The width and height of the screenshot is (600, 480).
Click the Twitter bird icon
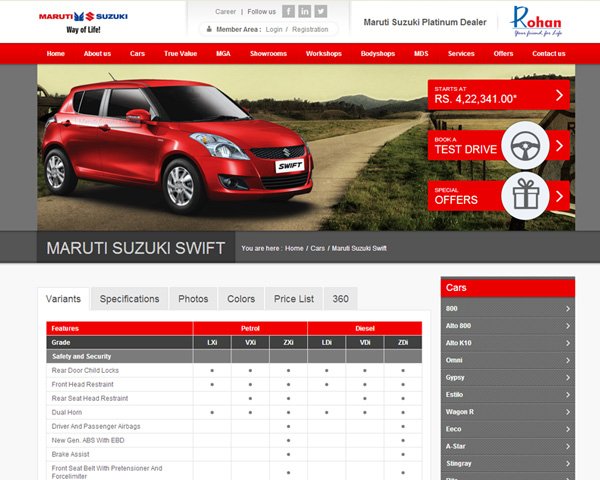coord(321,11)
